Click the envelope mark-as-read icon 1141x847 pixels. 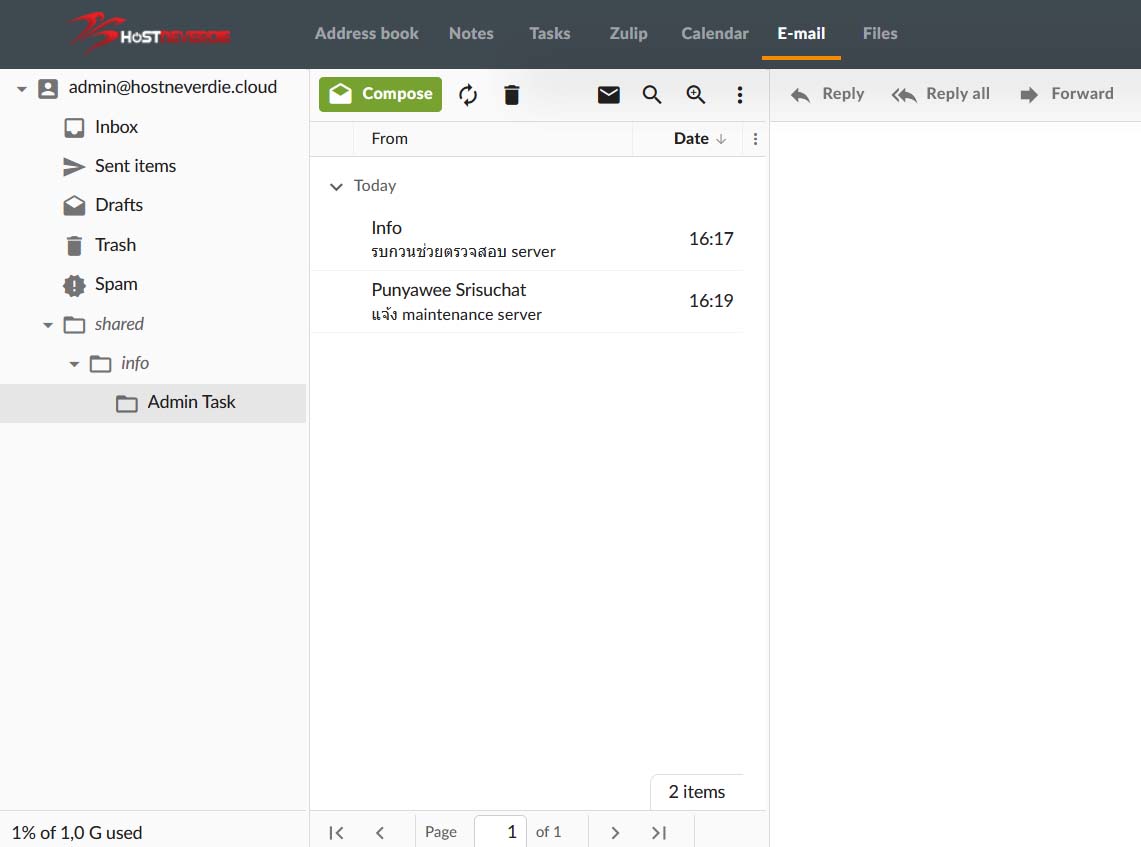point(608,95)
